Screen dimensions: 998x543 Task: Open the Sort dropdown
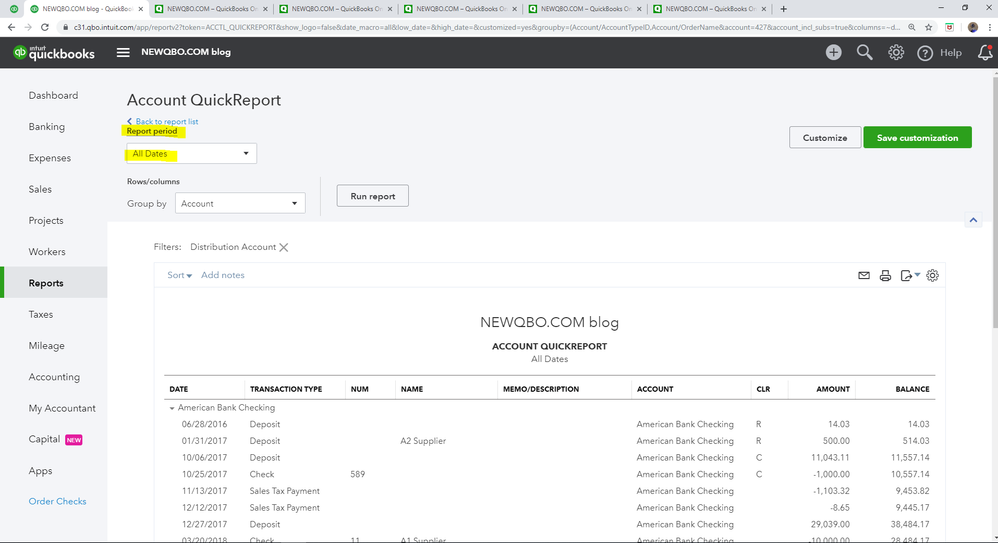[179, 275]
